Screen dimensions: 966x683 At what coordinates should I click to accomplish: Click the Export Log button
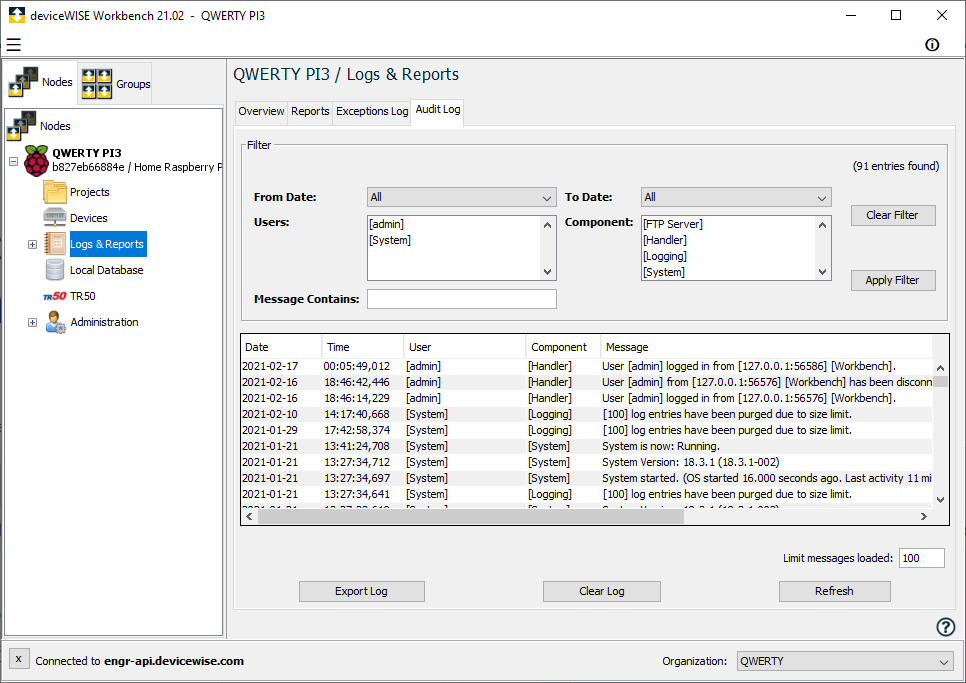coord(362,591)
